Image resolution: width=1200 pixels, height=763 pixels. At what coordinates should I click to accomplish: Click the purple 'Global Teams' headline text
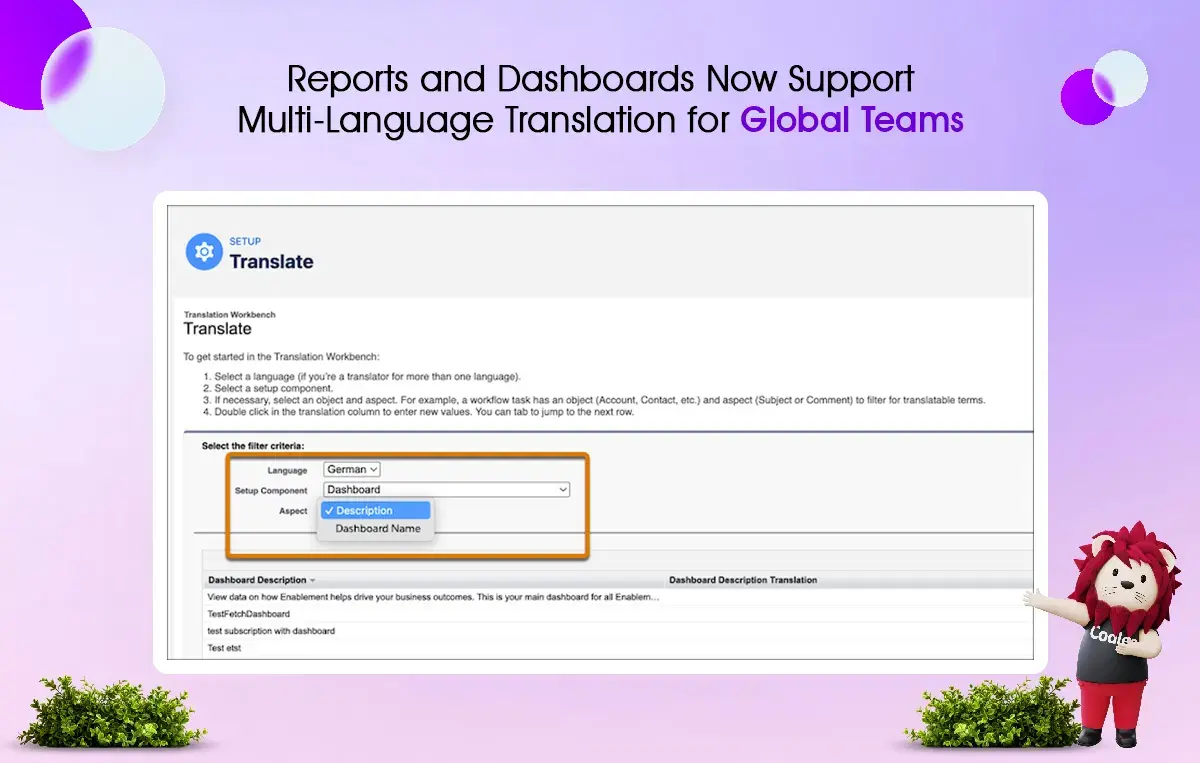[851, 120]
